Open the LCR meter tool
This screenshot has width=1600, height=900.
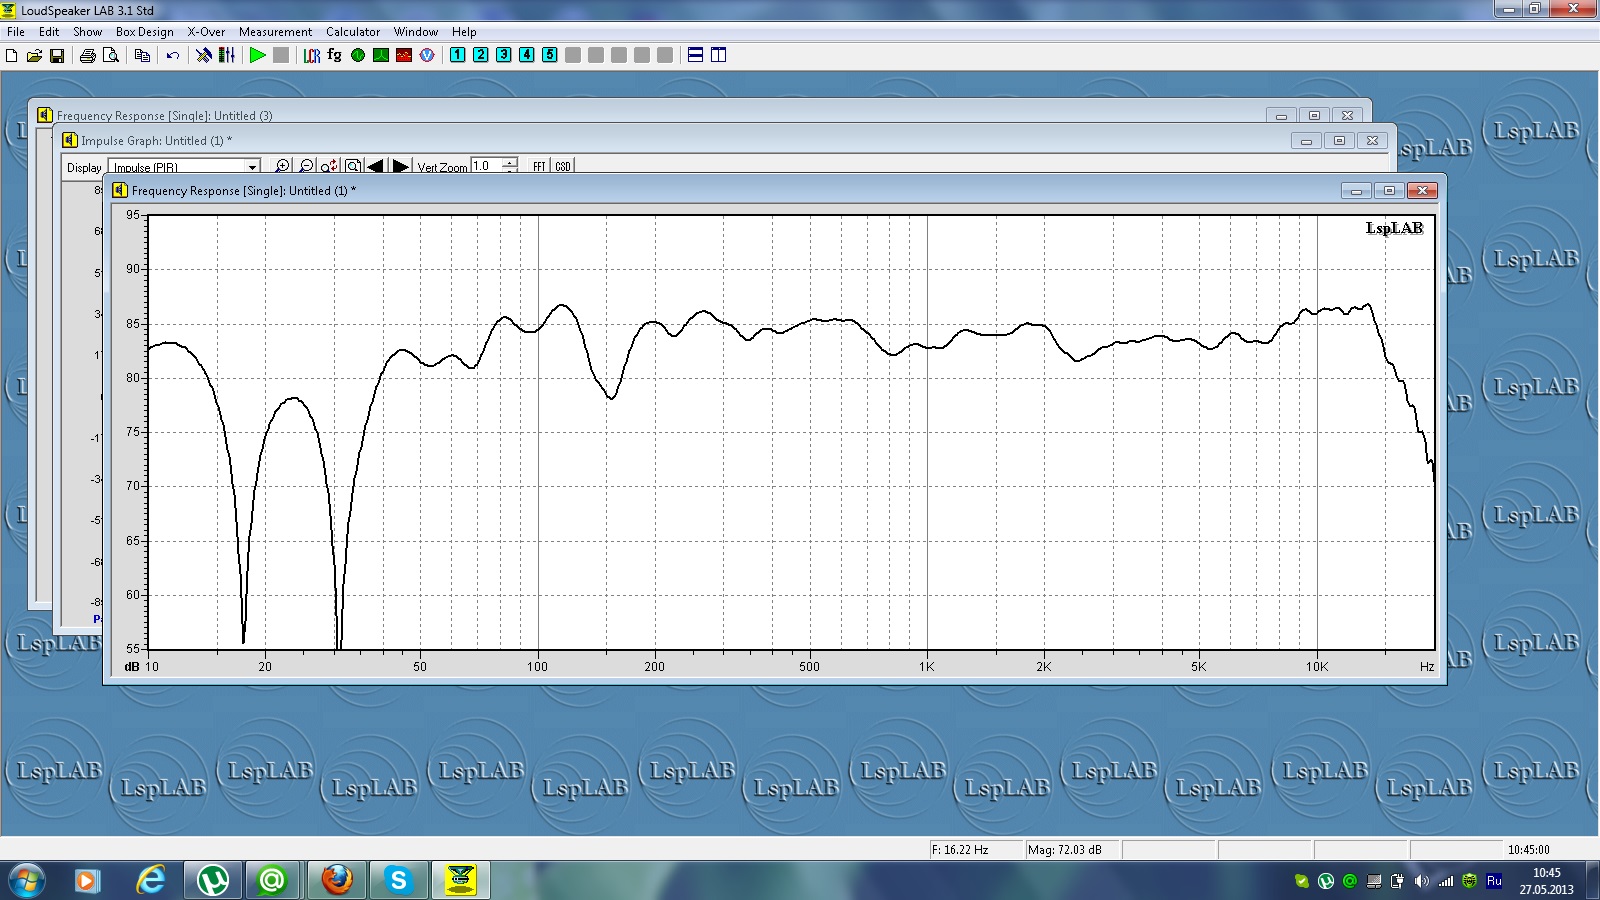click(312, 55)
